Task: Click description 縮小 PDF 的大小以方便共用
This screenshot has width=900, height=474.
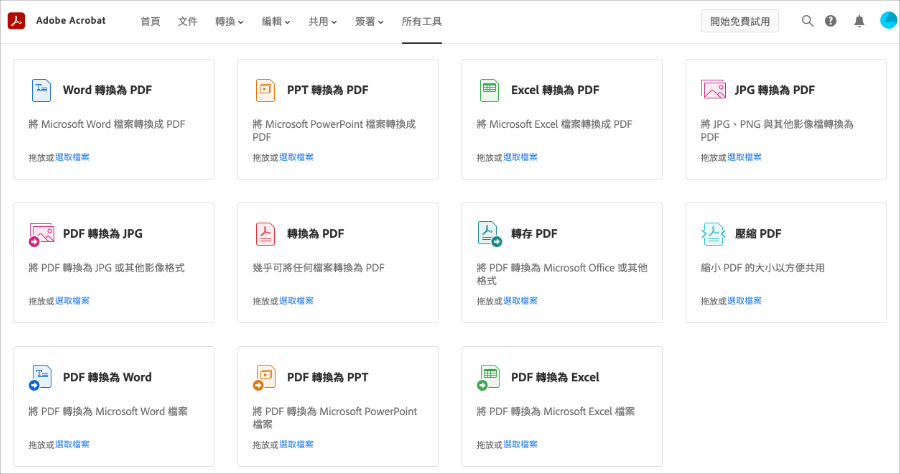Action: (763, 268)
